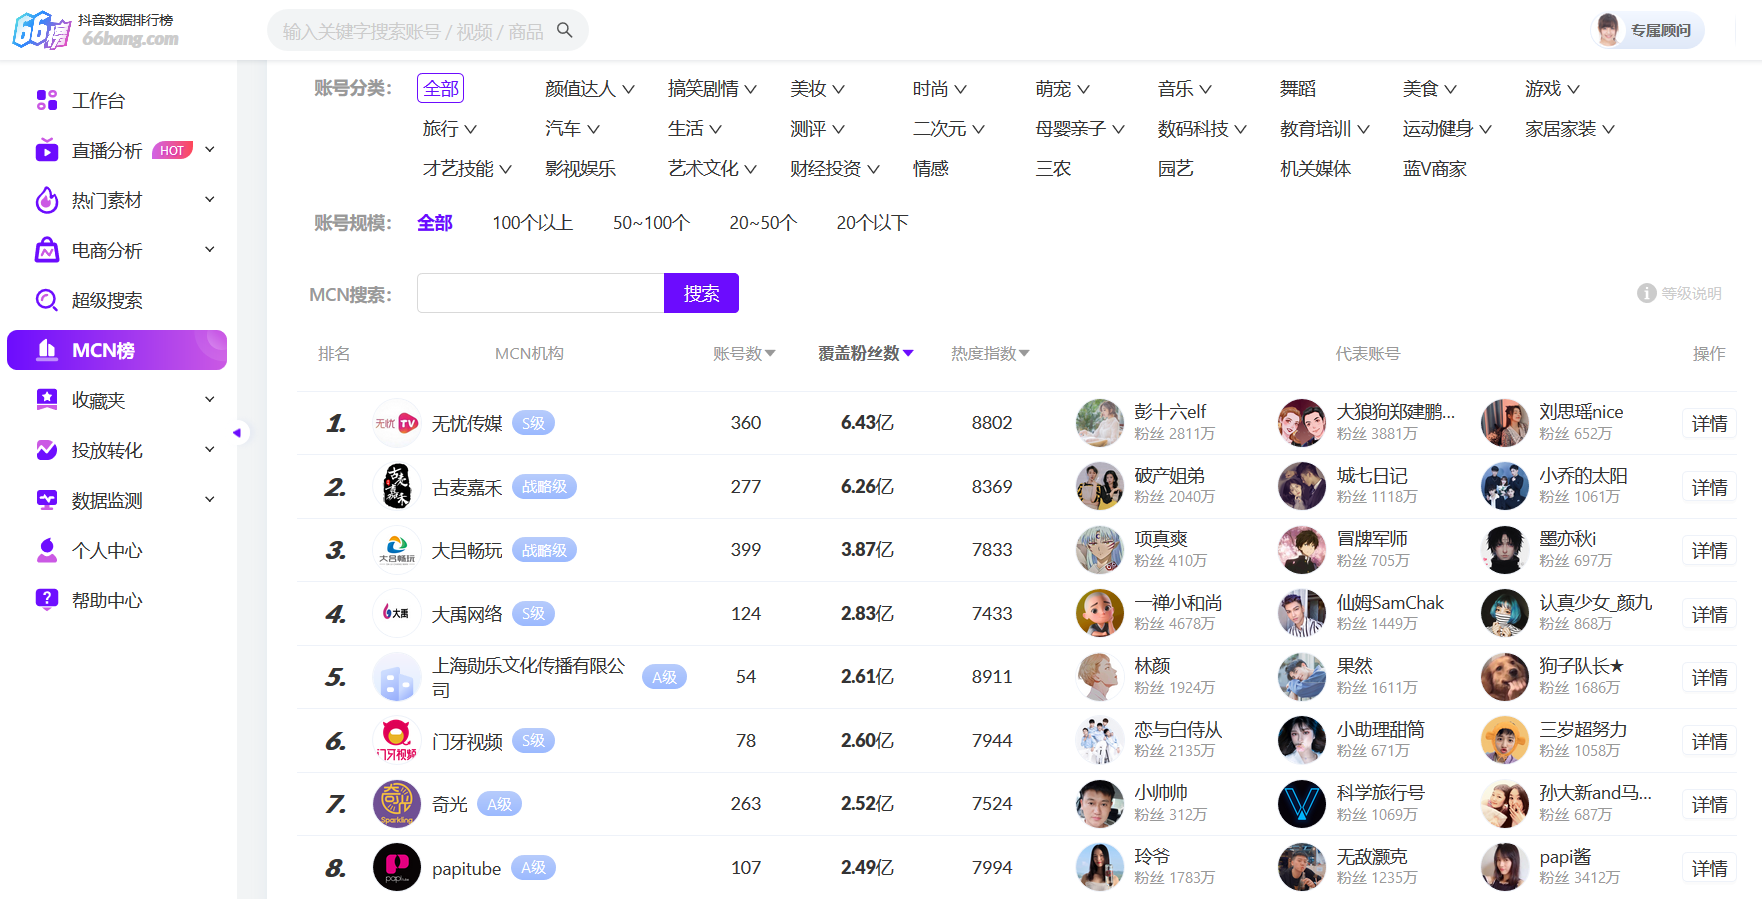Focus the top keyword search box
Screen dimensions: 1762x899
coord(413,31)
